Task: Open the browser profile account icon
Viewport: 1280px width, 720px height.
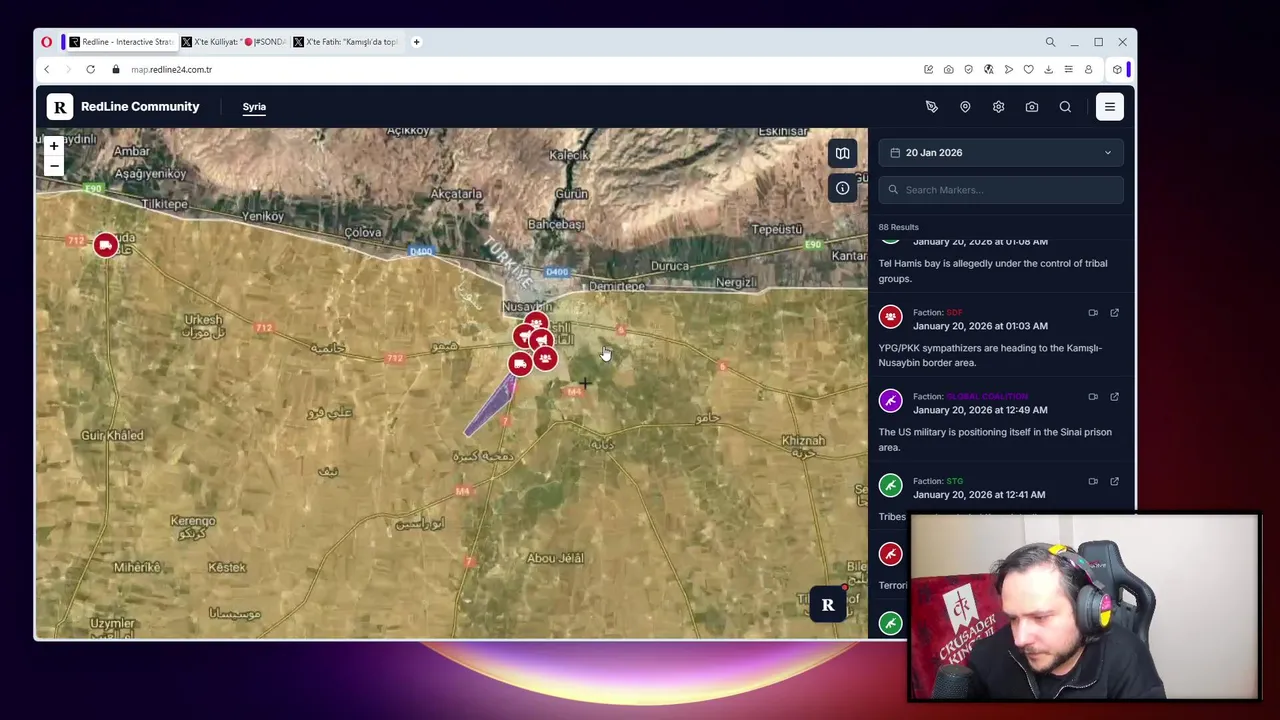Action: tap(1088, 70)
